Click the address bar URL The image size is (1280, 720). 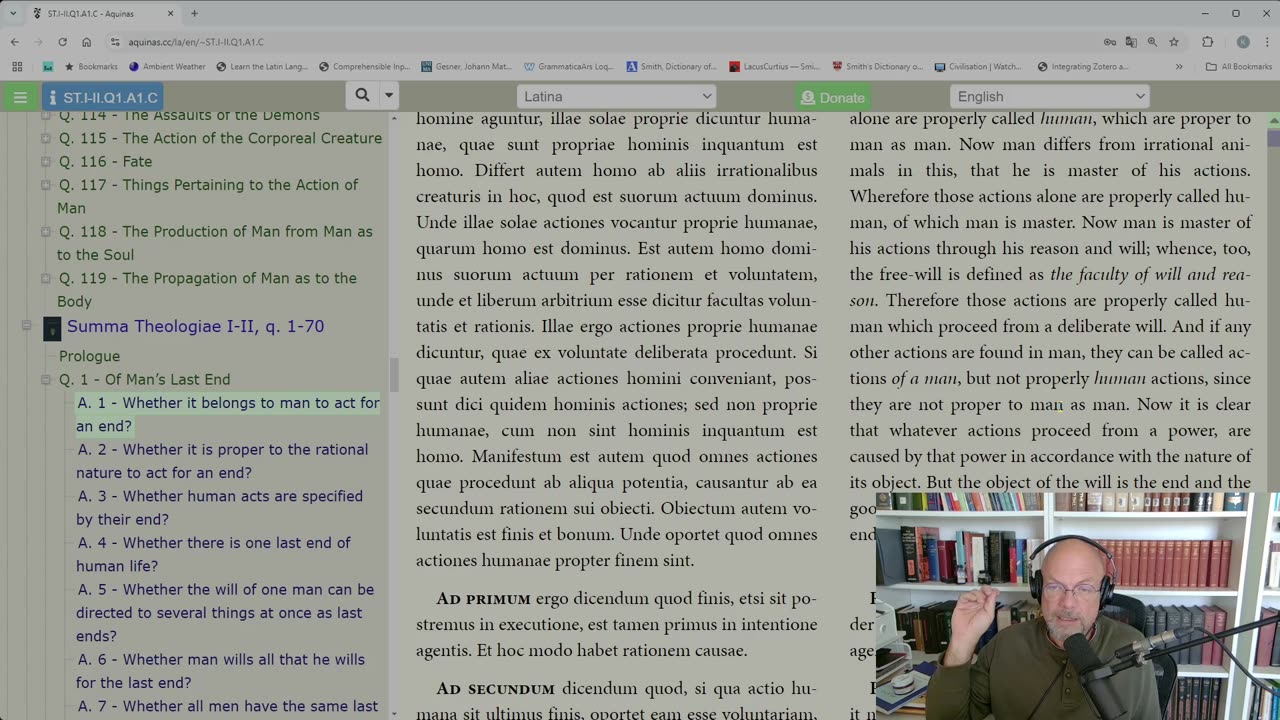coord(195,42)
